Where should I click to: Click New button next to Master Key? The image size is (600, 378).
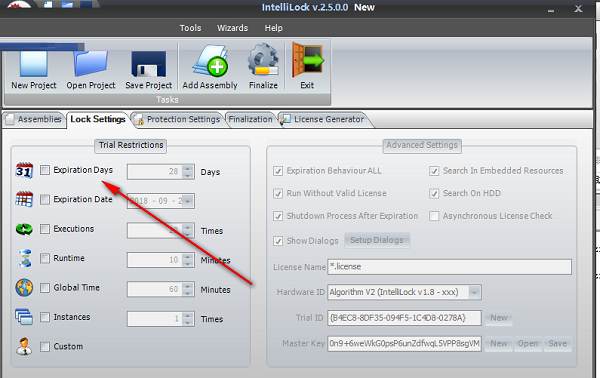pyautogui.click(x=499, y=344)
